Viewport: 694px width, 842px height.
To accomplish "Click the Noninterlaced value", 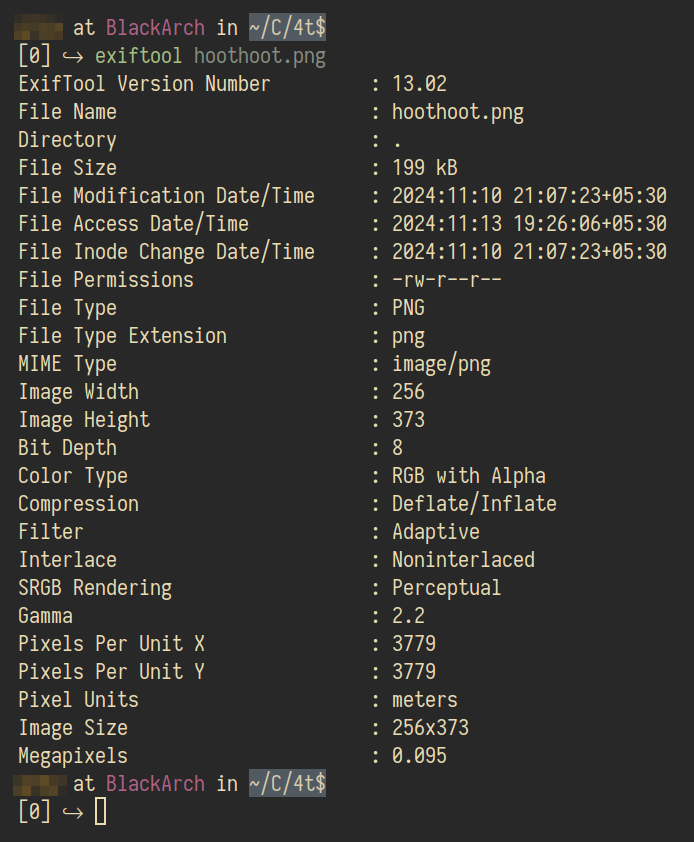I will click(x=463, y=560).
